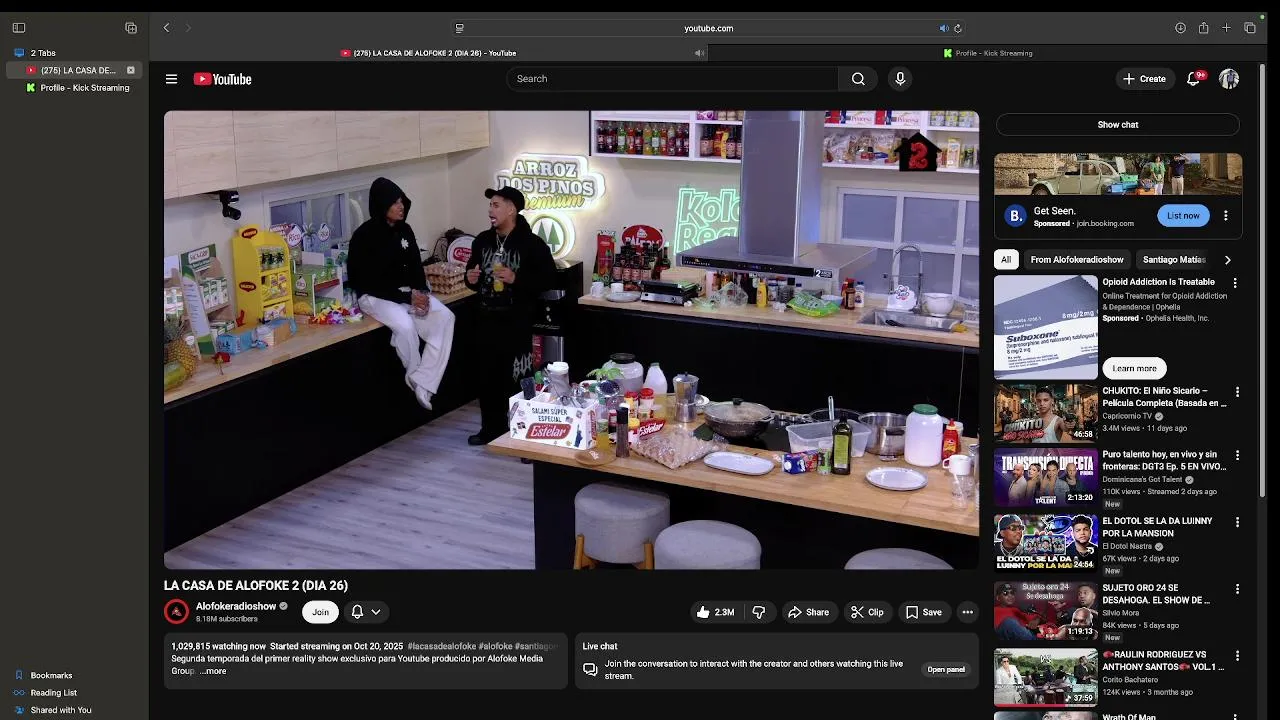Click the live video player
The width and height of the screenshot is (1280, 720).
(x=572, y=340)
